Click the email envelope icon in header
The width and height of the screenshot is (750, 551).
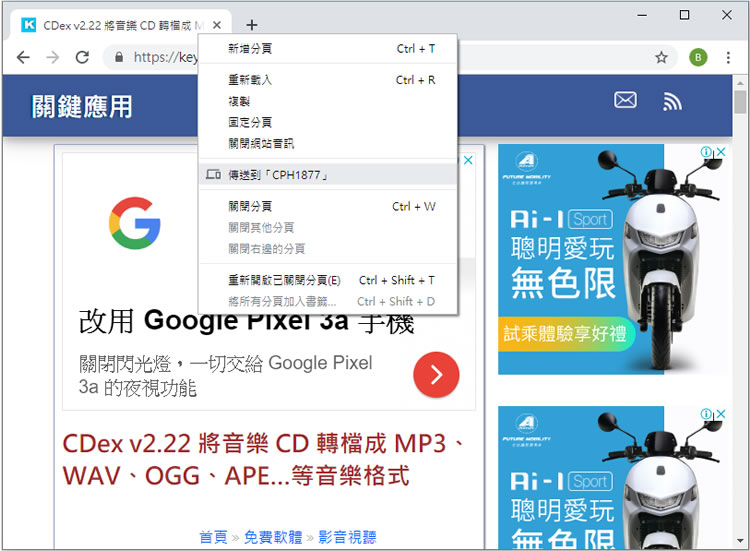coord(625,100)
